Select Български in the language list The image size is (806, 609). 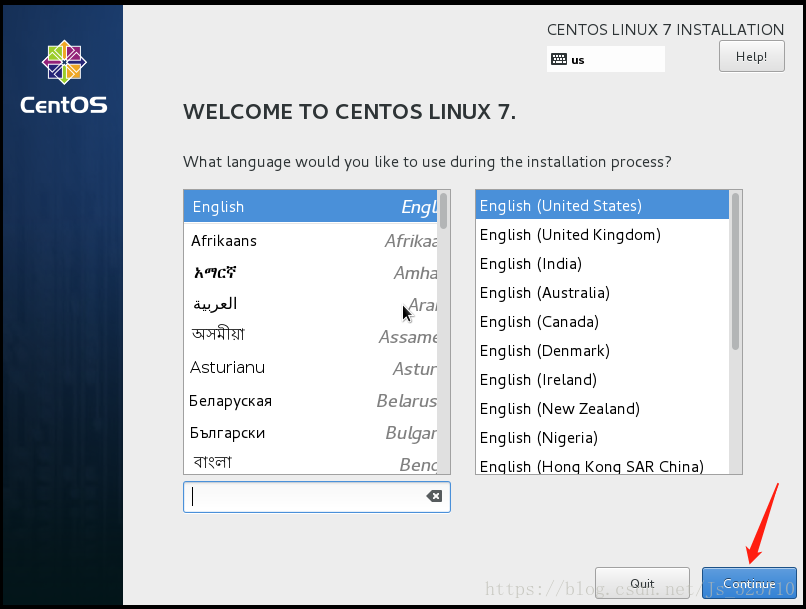click(310, 433)
